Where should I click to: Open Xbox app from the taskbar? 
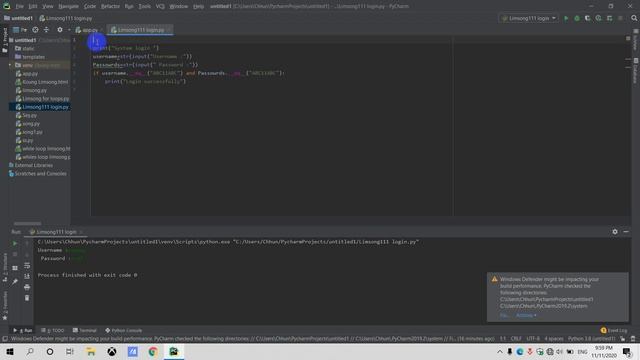(x=111, y=351)
